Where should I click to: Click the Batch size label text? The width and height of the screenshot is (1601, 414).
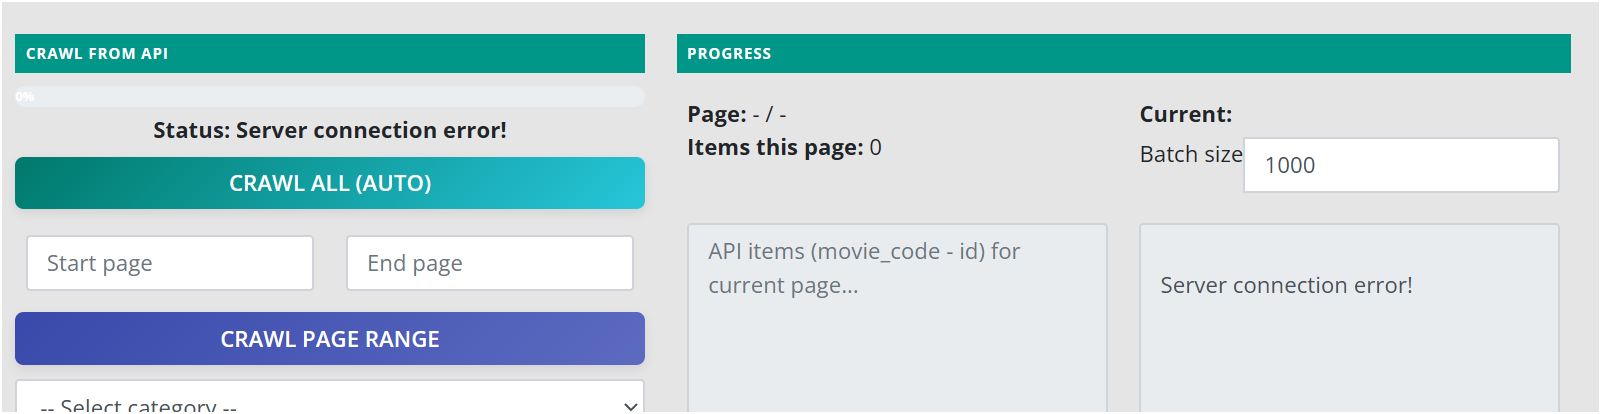(1190, 154)
